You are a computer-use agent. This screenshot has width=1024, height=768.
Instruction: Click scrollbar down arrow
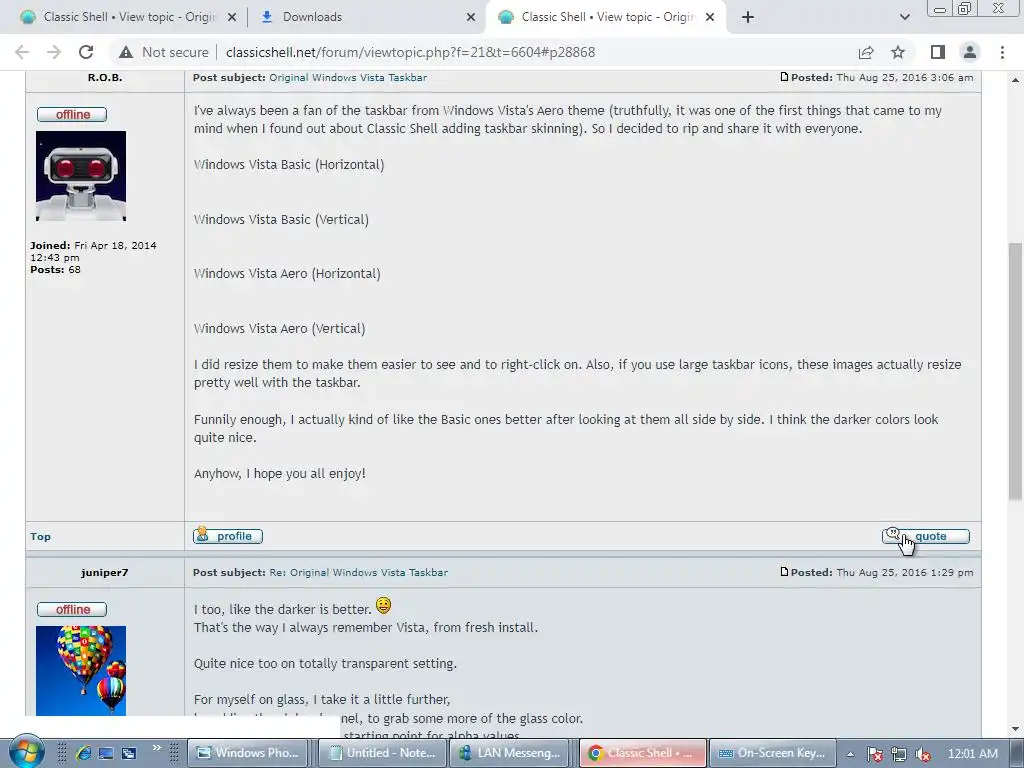1016,729
